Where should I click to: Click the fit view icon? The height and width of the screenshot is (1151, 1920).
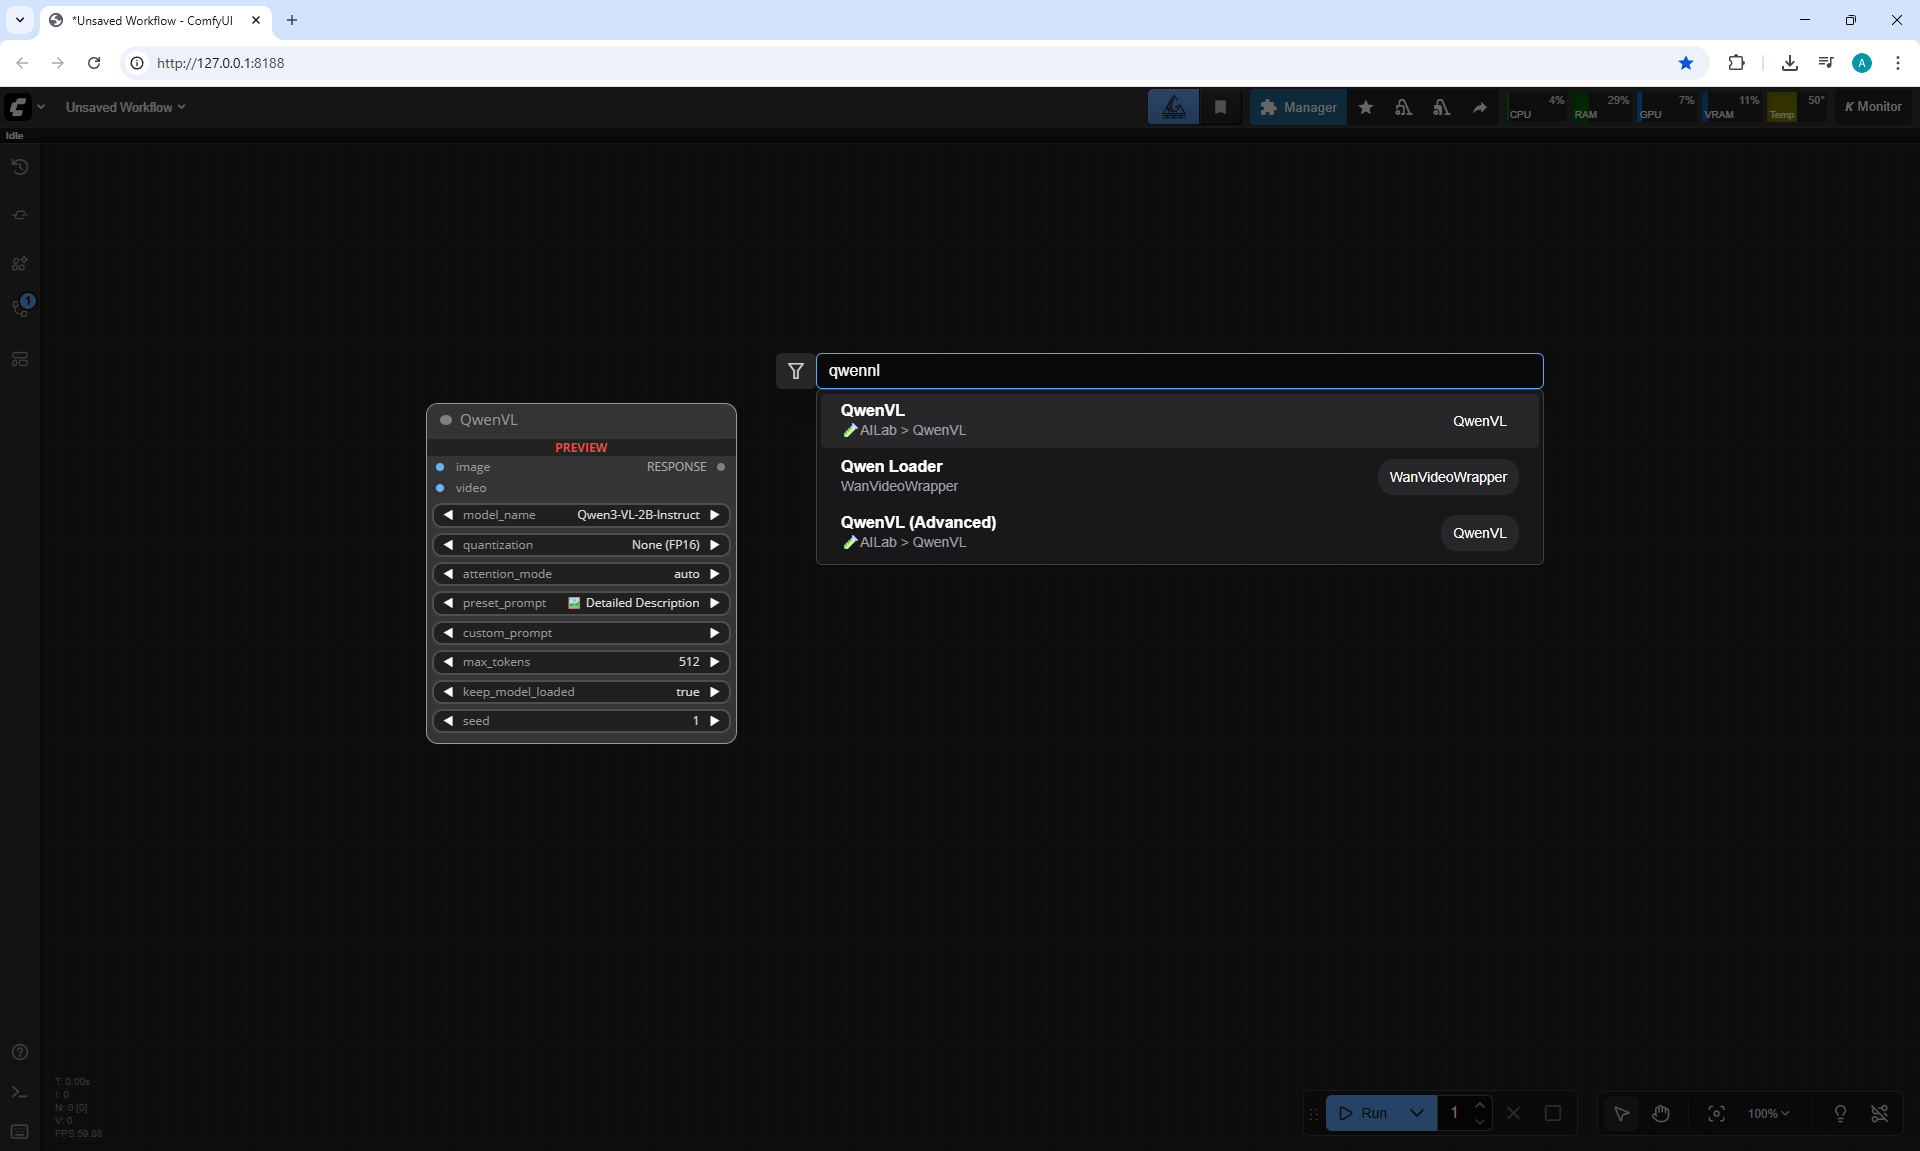[x=1716, y=1113]
